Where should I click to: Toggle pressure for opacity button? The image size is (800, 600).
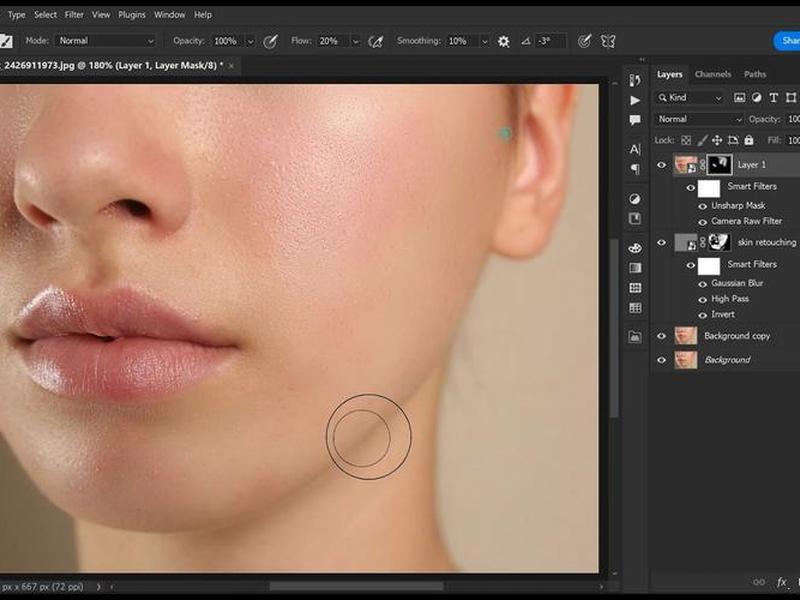pos(270,41)
